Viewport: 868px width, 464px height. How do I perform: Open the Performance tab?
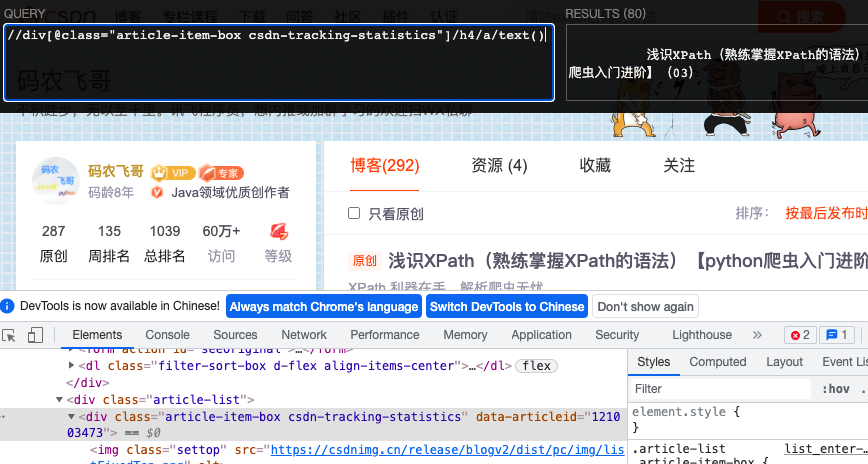(x=385, y=335)
